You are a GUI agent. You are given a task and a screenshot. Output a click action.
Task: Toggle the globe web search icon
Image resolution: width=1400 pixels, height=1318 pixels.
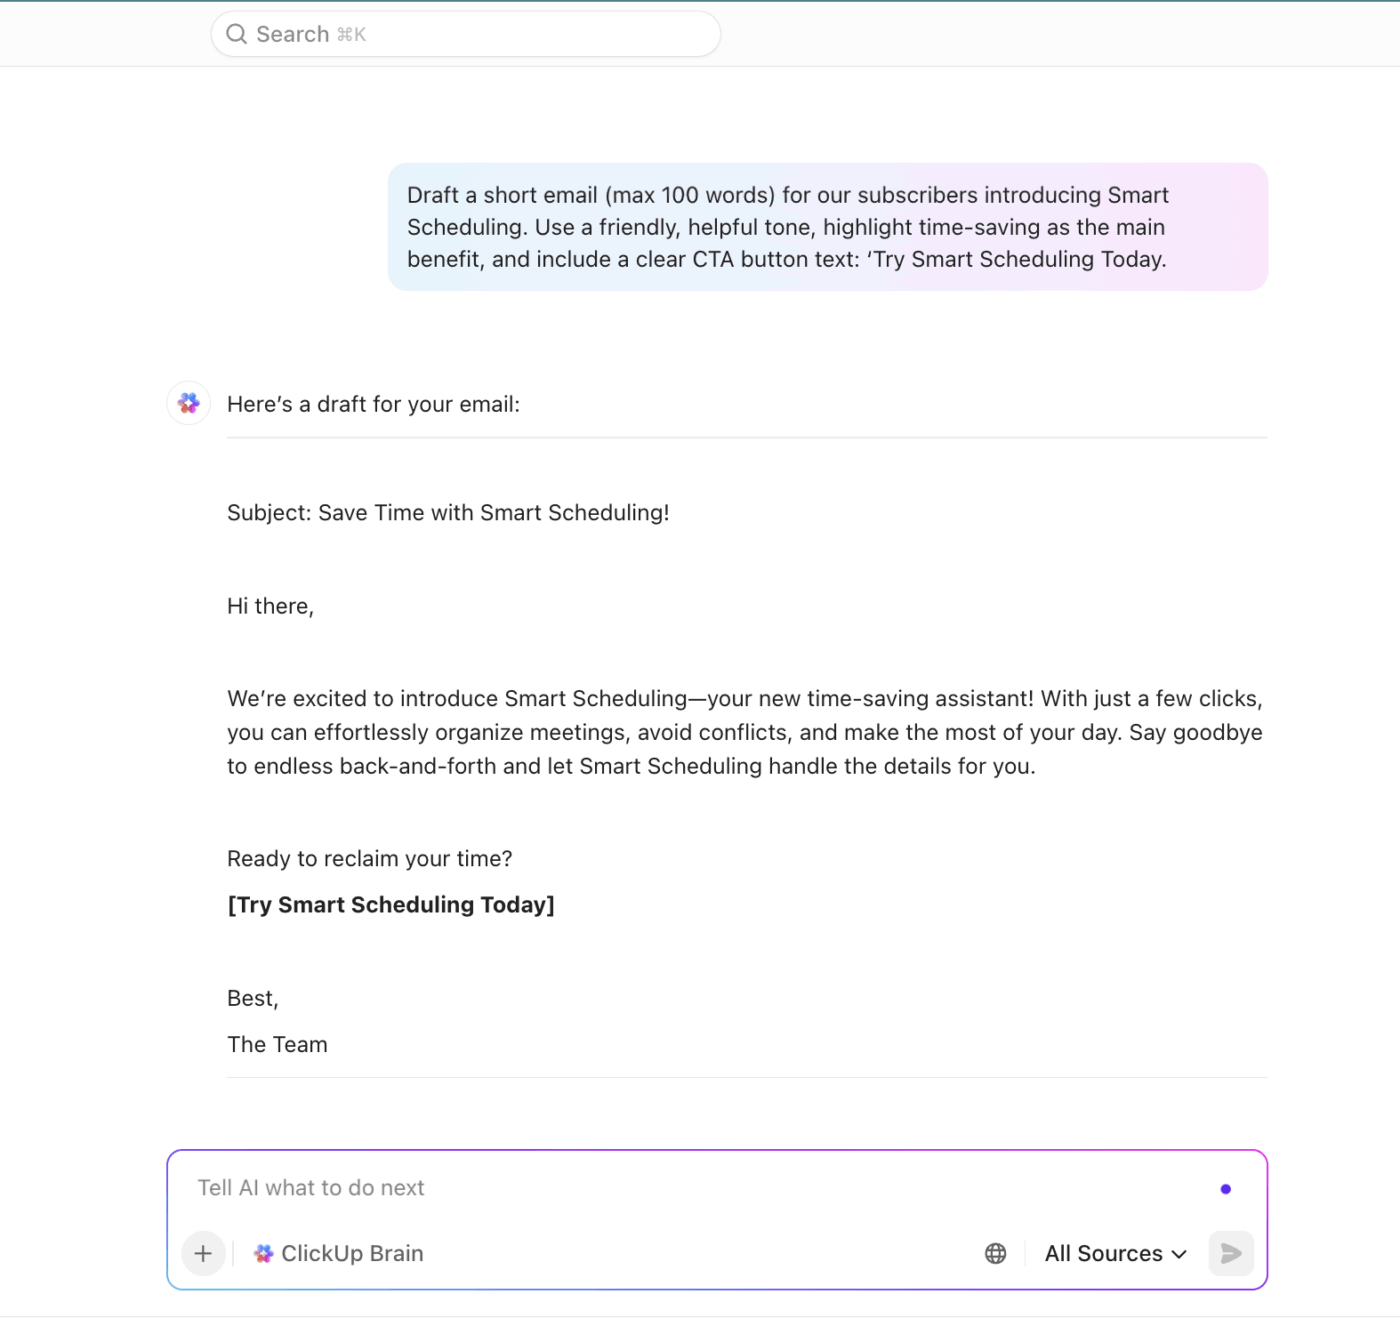[x=995, y=1253]
